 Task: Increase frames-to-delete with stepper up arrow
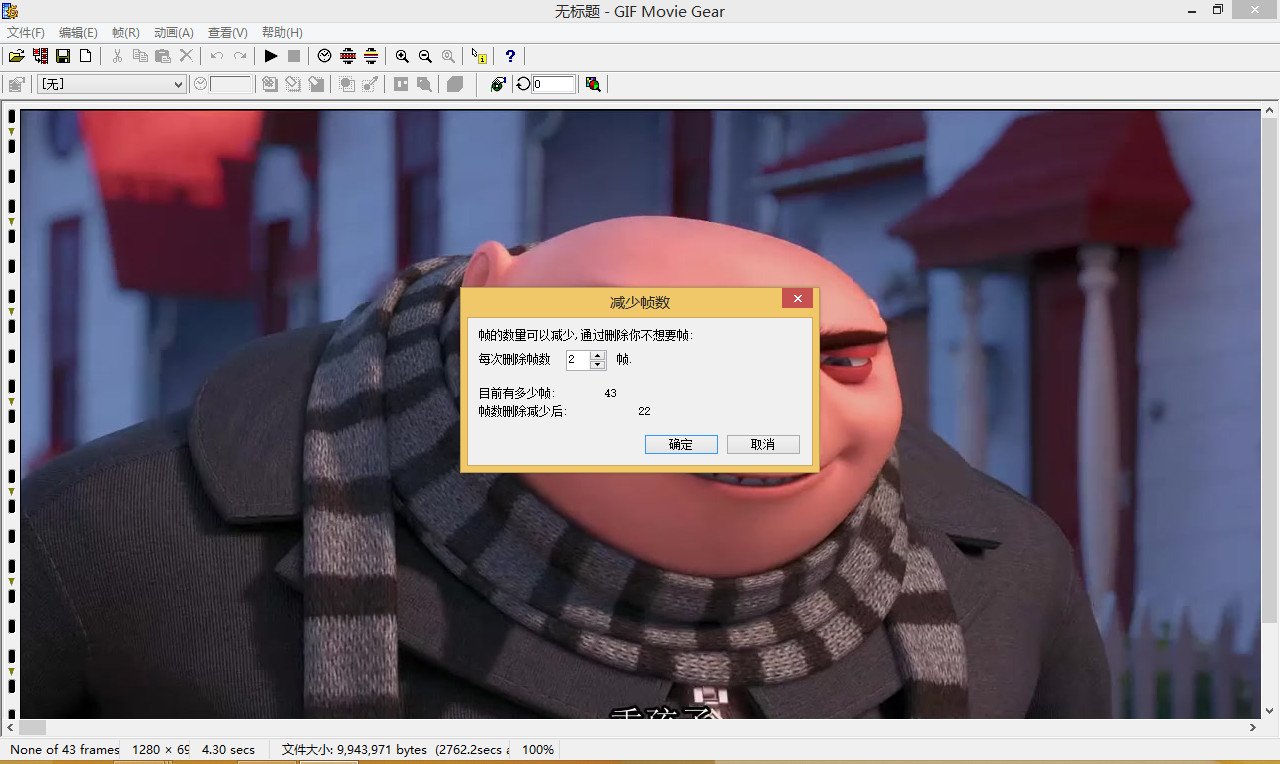(598, 355)
